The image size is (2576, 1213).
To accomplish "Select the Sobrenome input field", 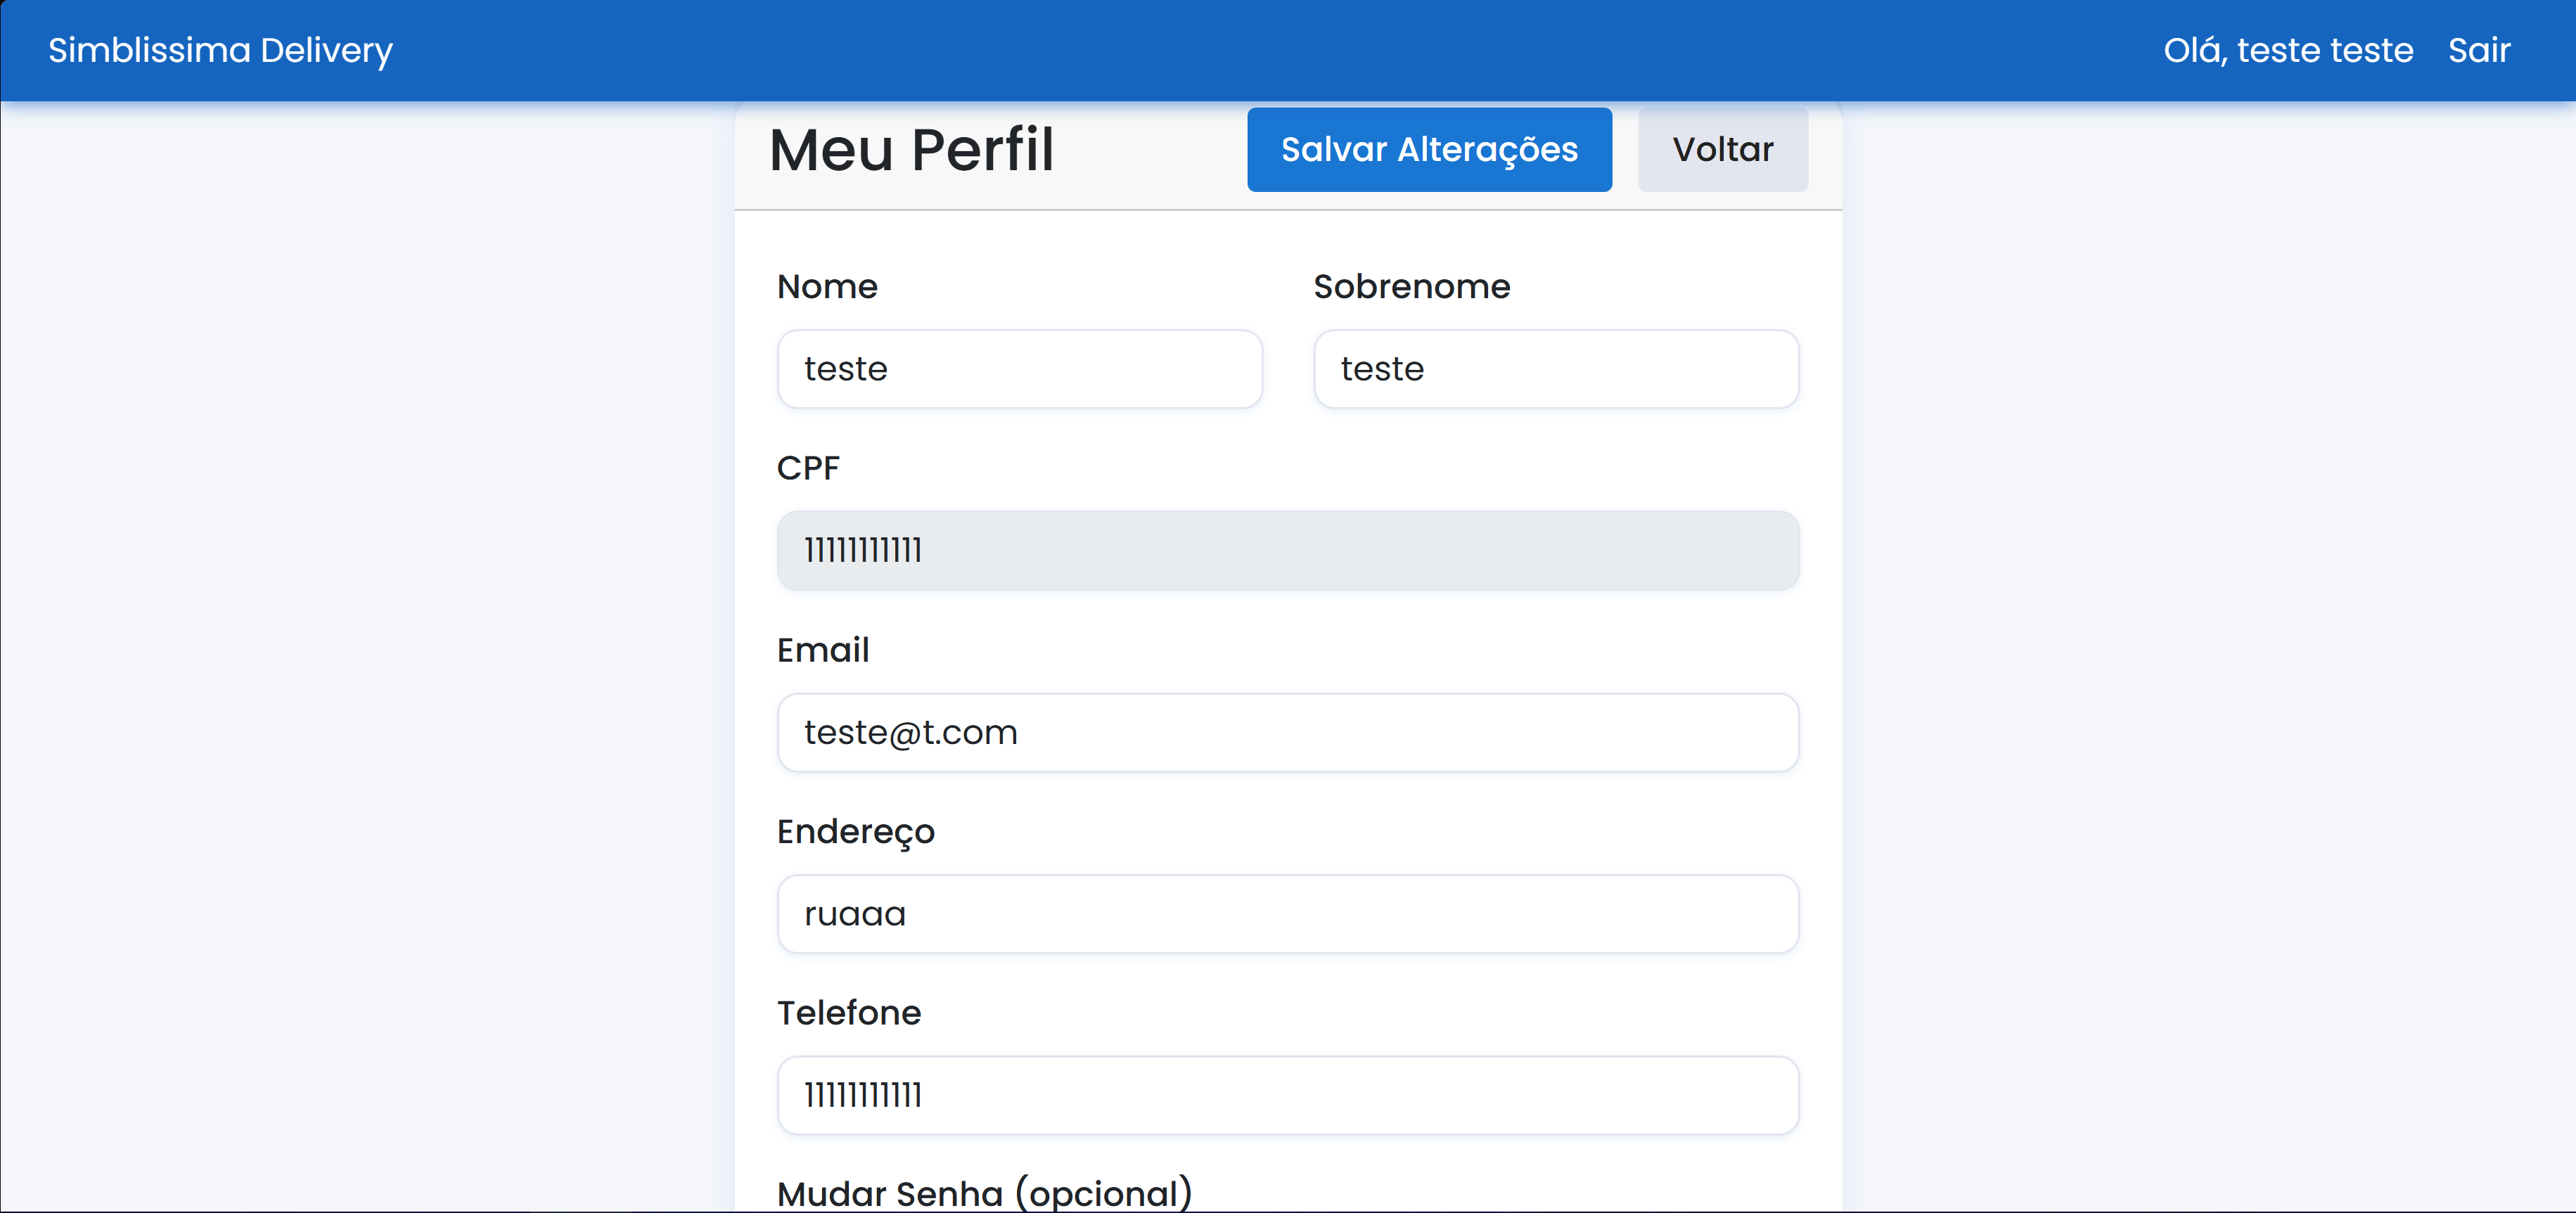I will (1556, 368).
